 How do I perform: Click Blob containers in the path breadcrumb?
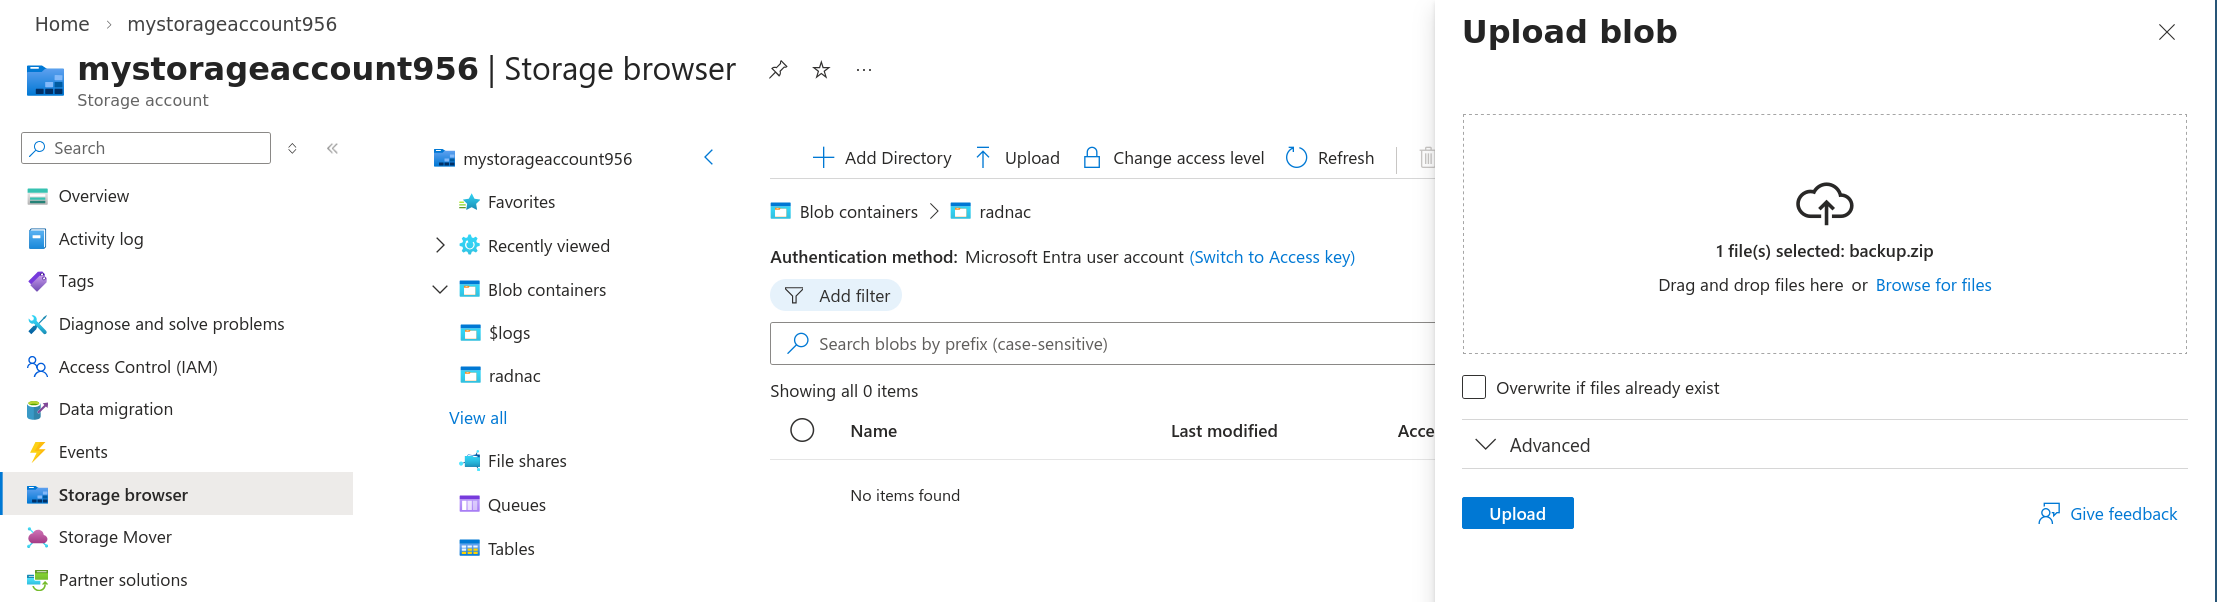[x=858, y=212]
